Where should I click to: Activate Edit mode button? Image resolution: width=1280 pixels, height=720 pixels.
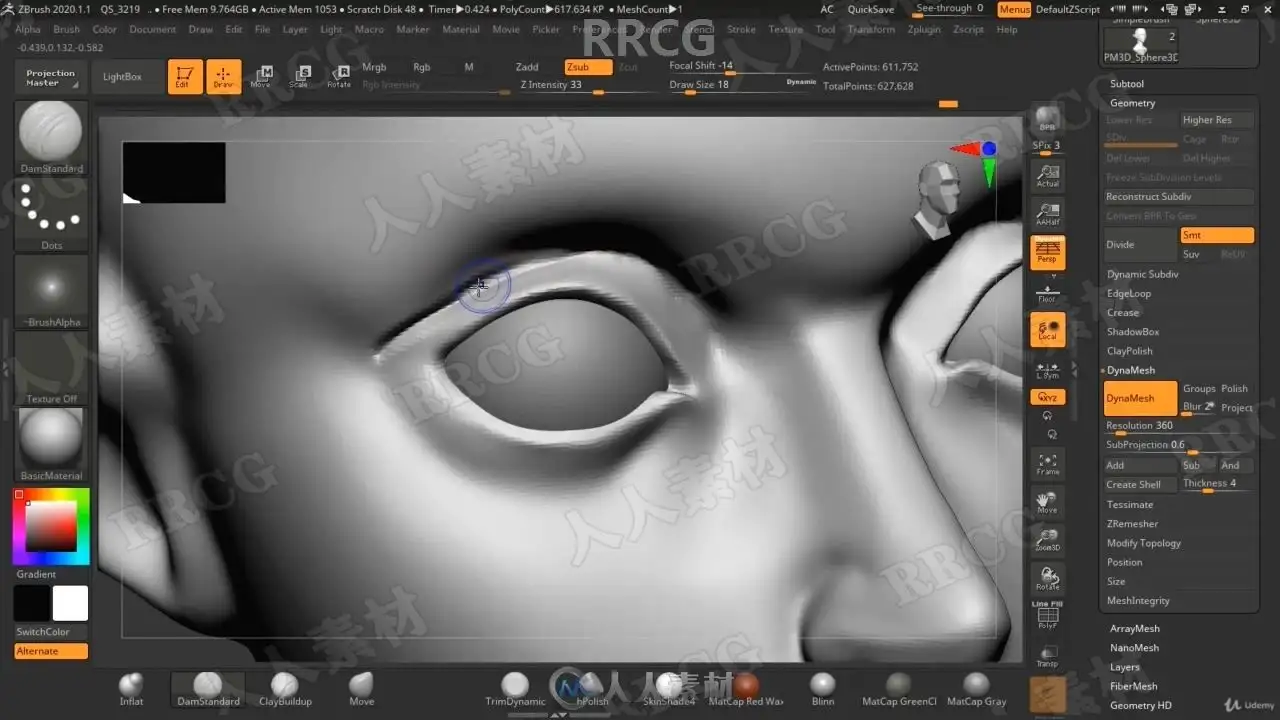click(x=185, y=77)
